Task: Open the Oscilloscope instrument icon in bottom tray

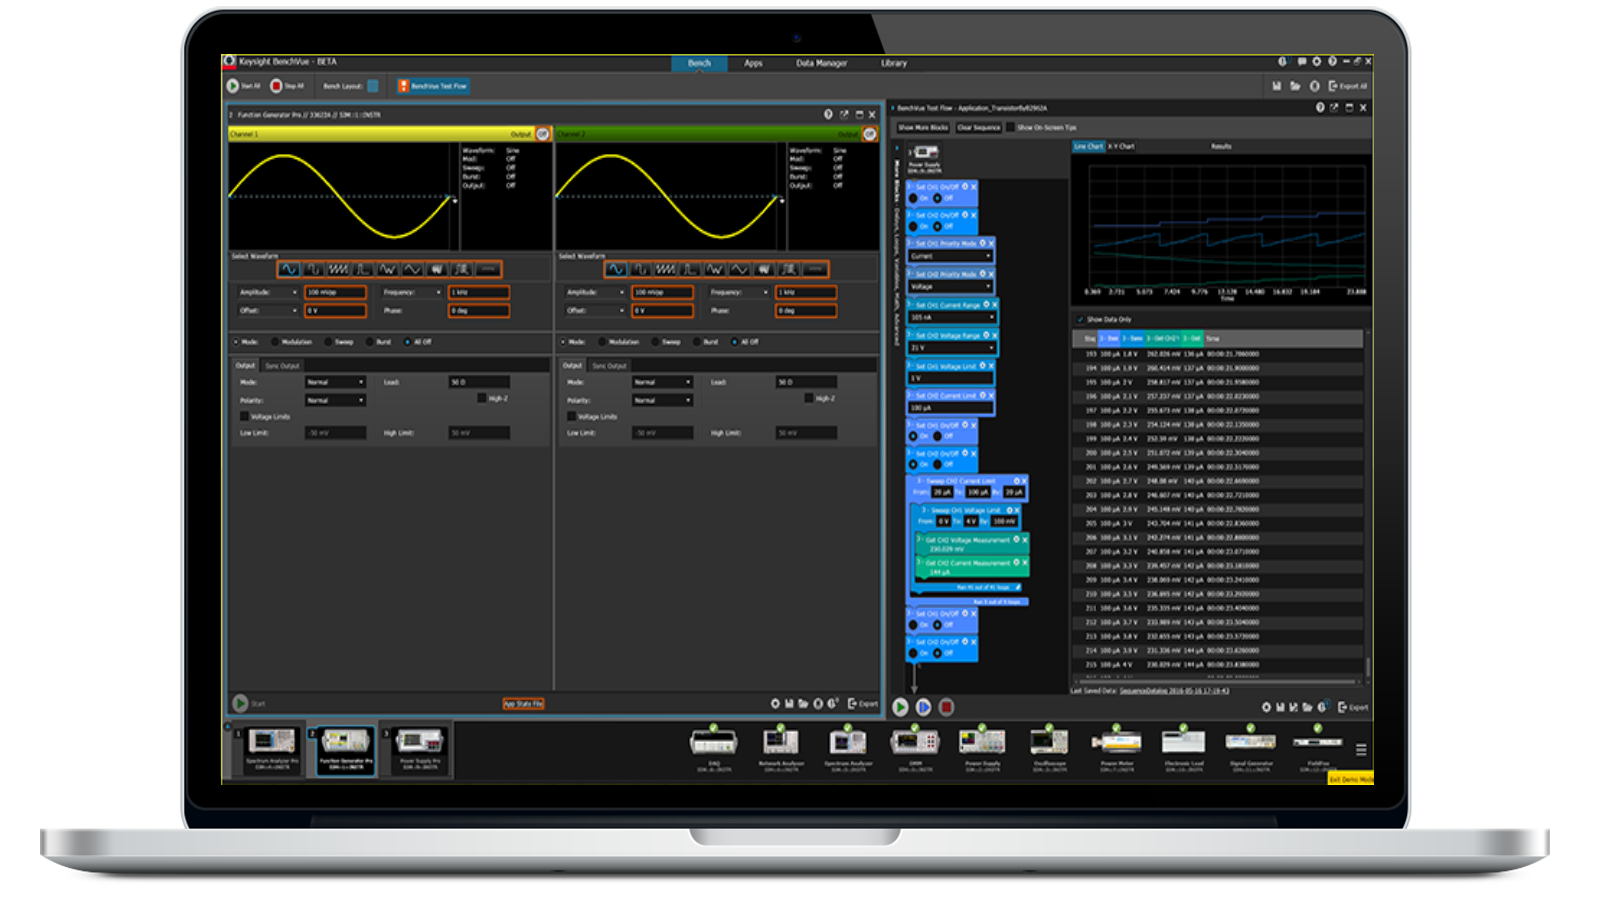Action: coord(1049,742)
